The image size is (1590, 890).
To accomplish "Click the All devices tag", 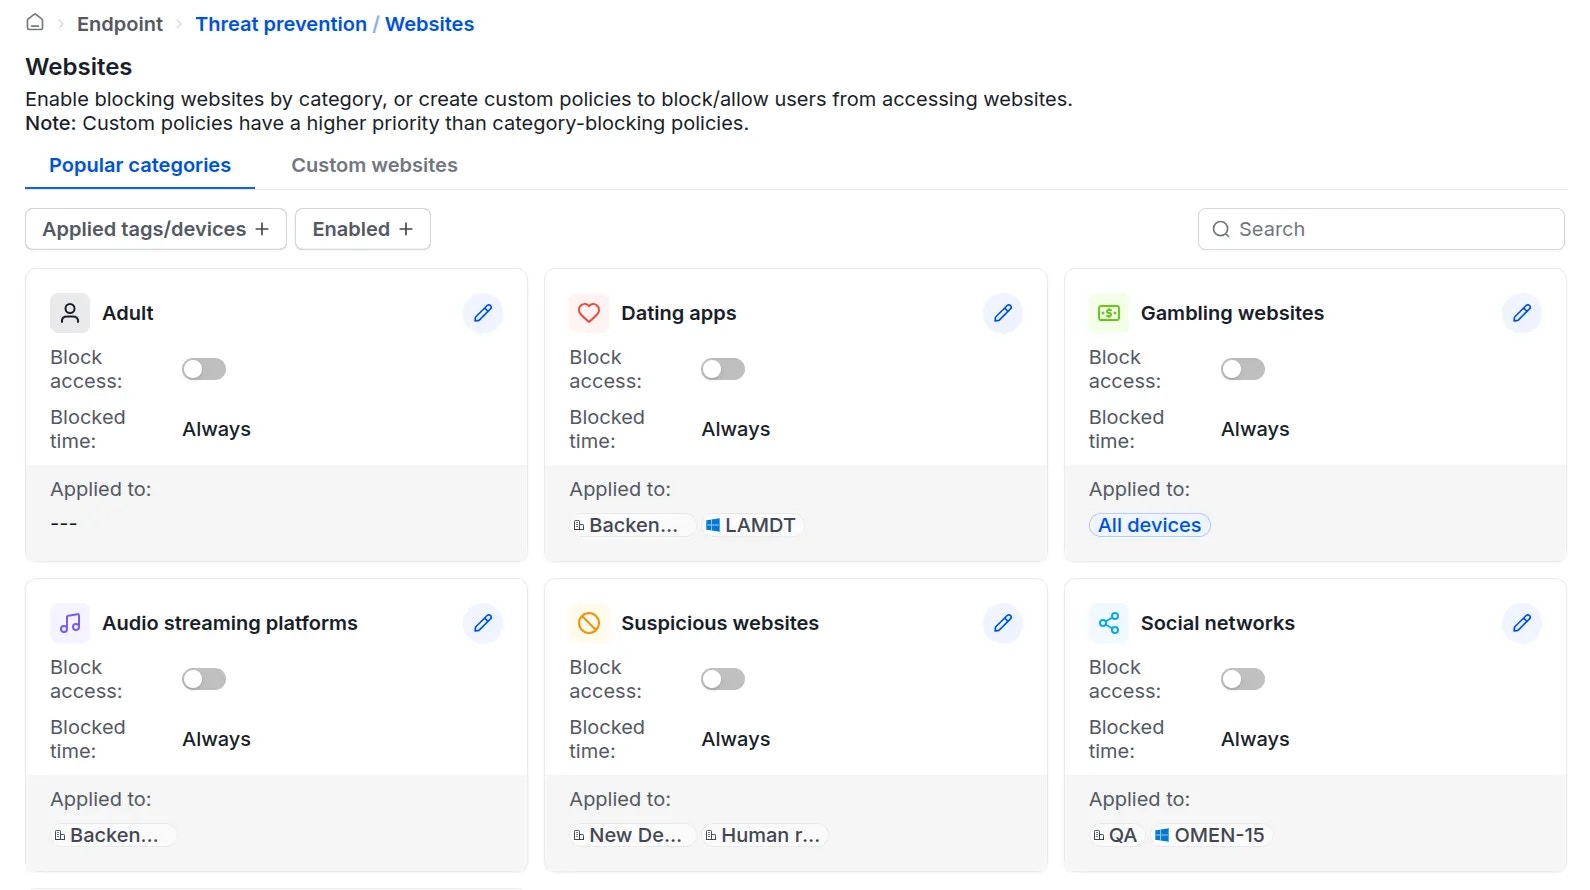I will [1149, 525].
